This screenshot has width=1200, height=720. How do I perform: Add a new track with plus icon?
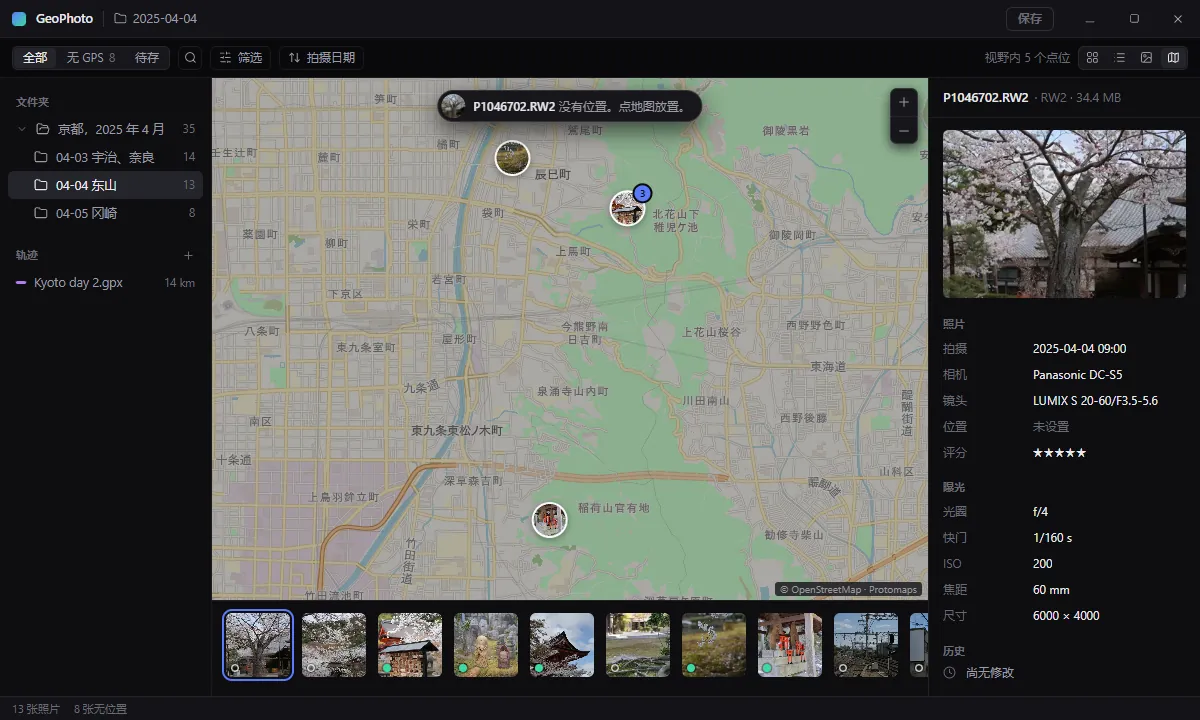[x=188, y=255]
